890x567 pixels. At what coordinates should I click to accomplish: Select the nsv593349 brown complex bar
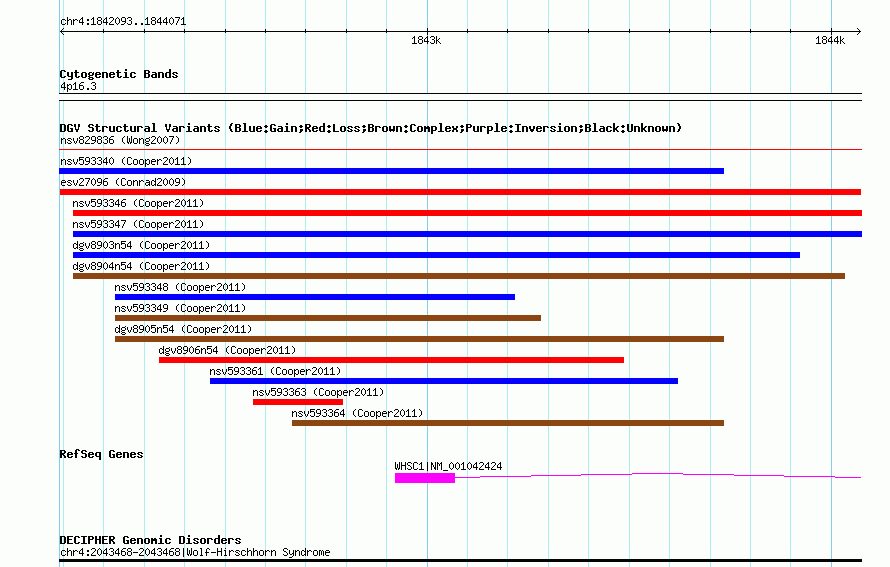[x=328, y=318]
